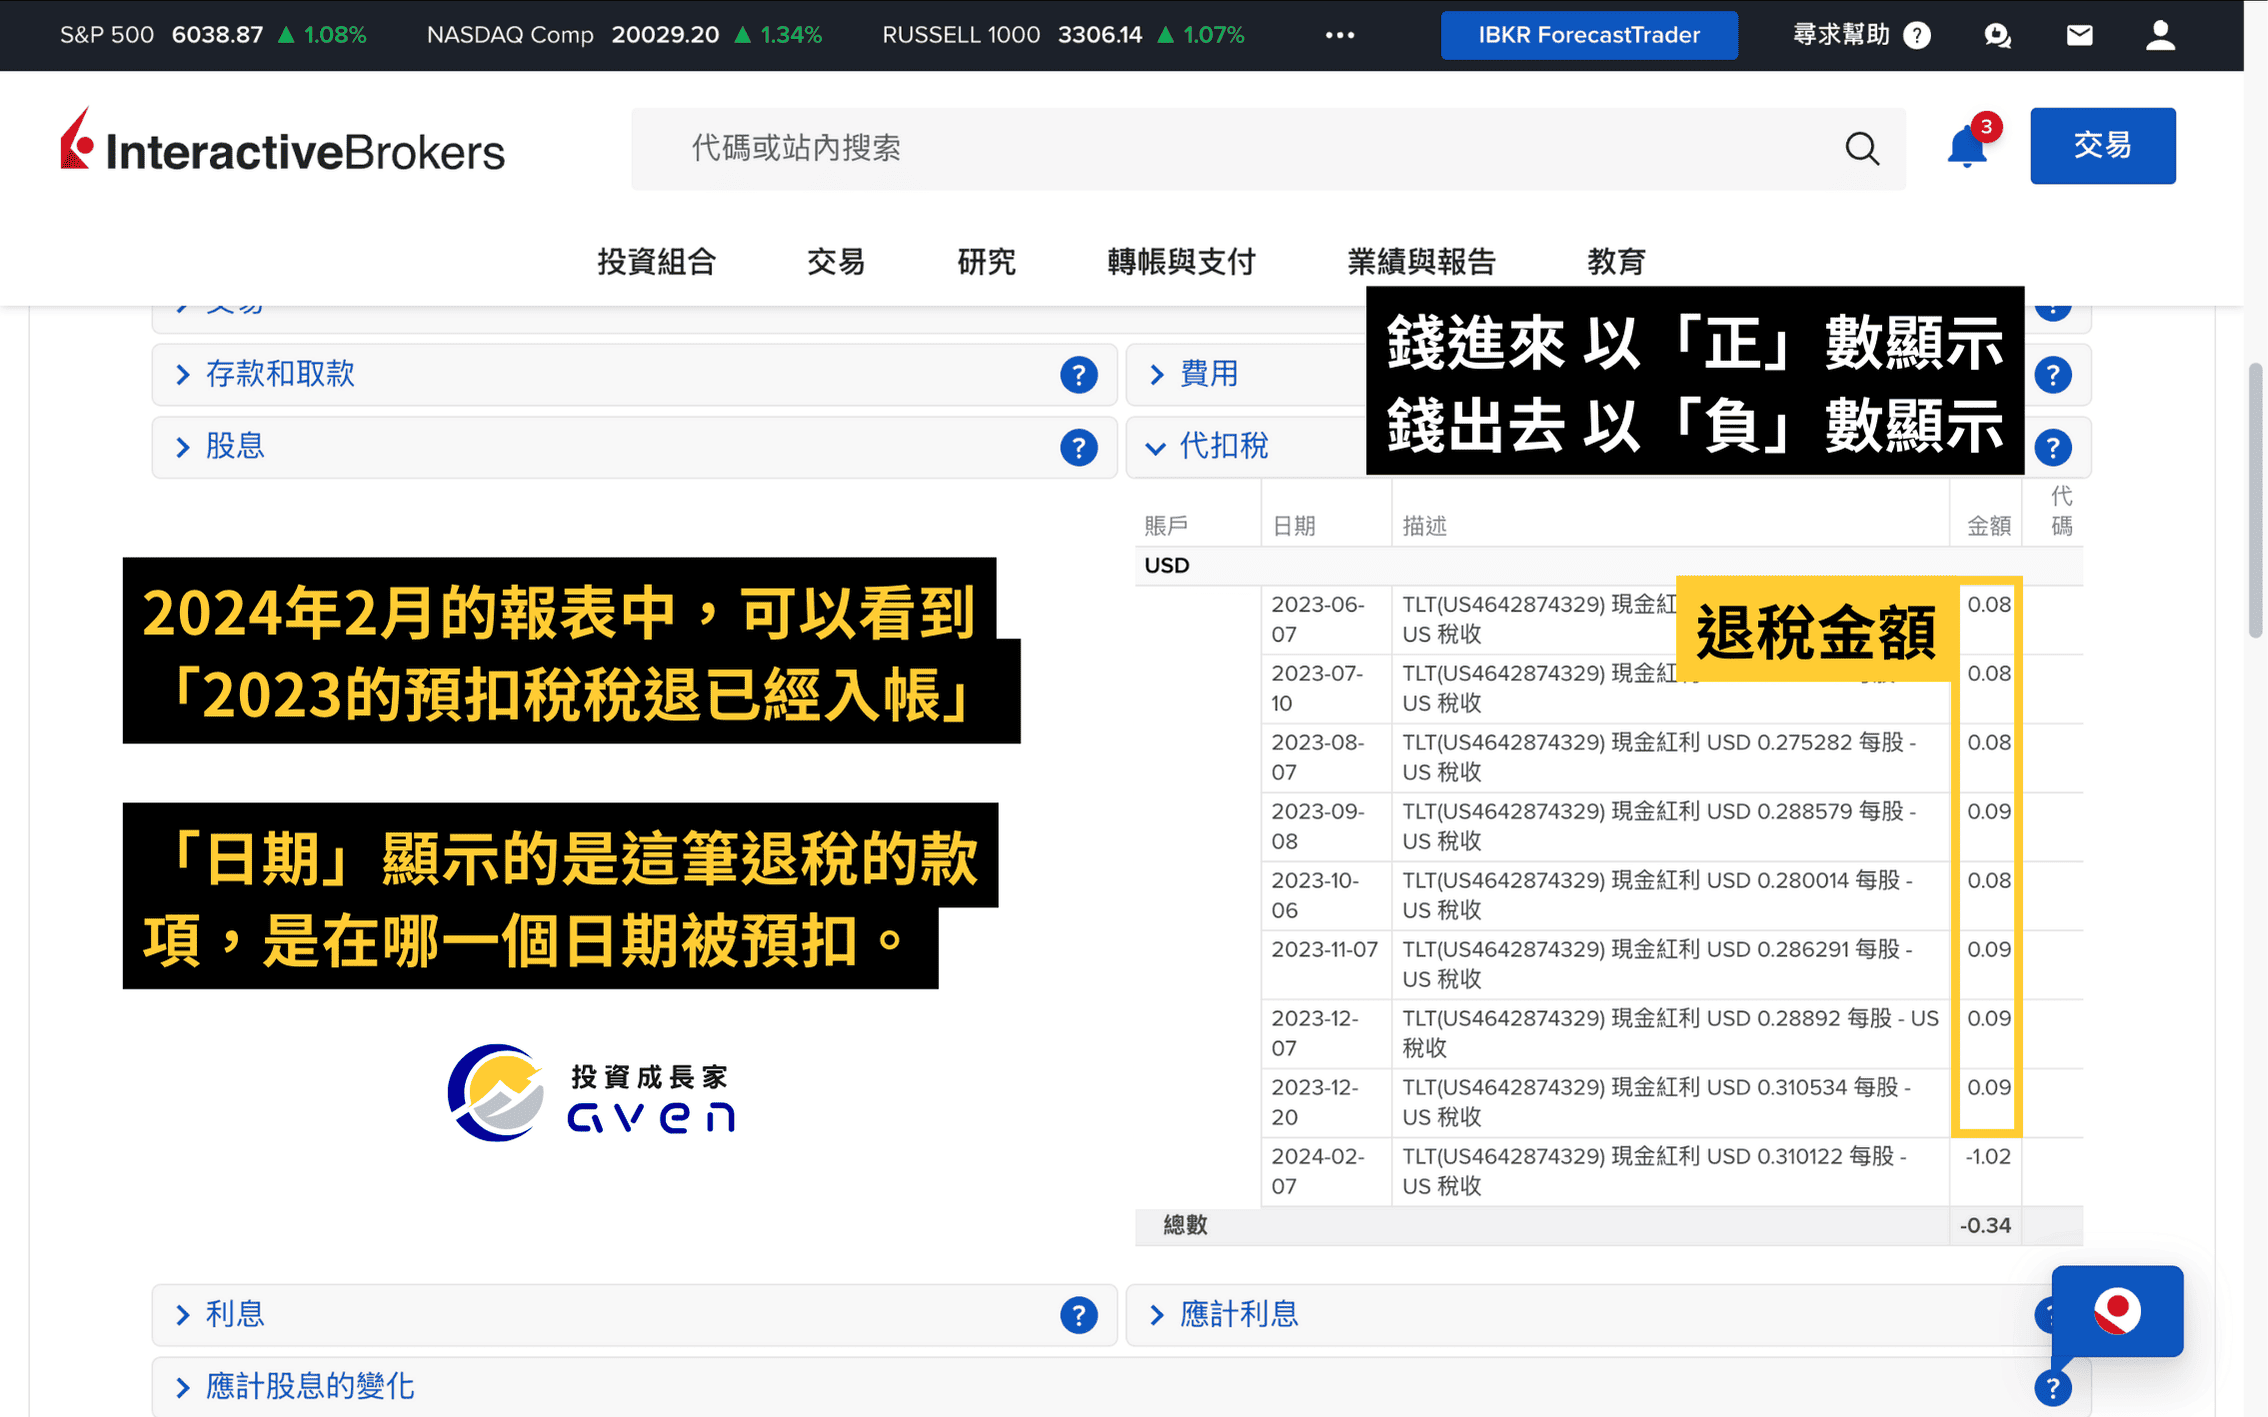Click the S&P 500 index ticker

click(213, 35)
